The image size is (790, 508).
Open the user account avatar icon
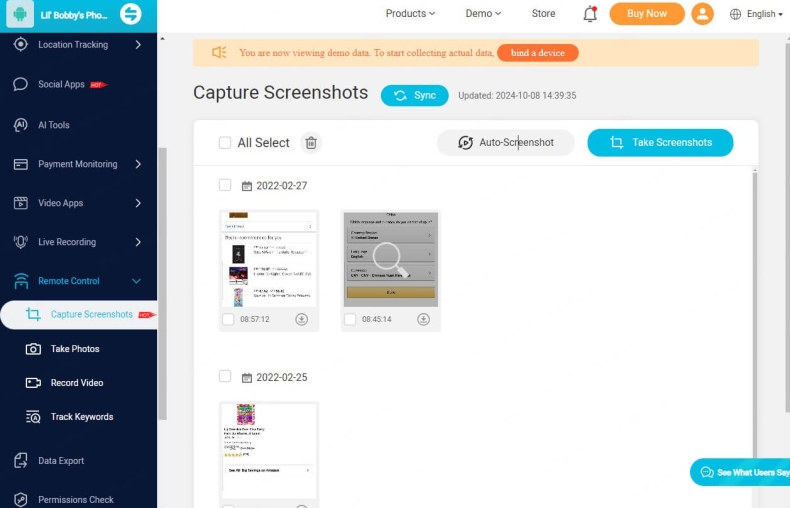tap(703, 14)
